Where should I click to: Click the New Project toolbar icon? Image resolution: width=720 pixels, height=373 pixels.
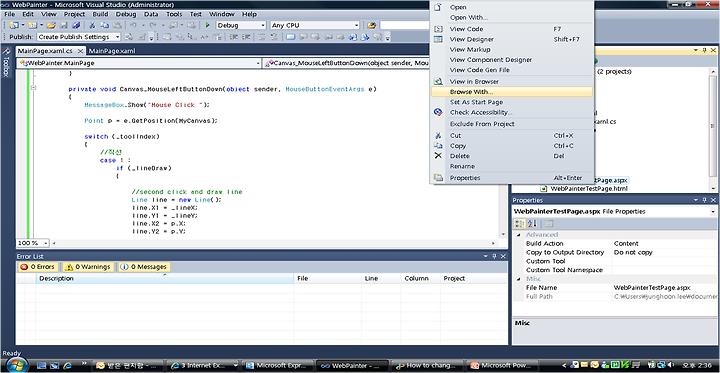14,25
